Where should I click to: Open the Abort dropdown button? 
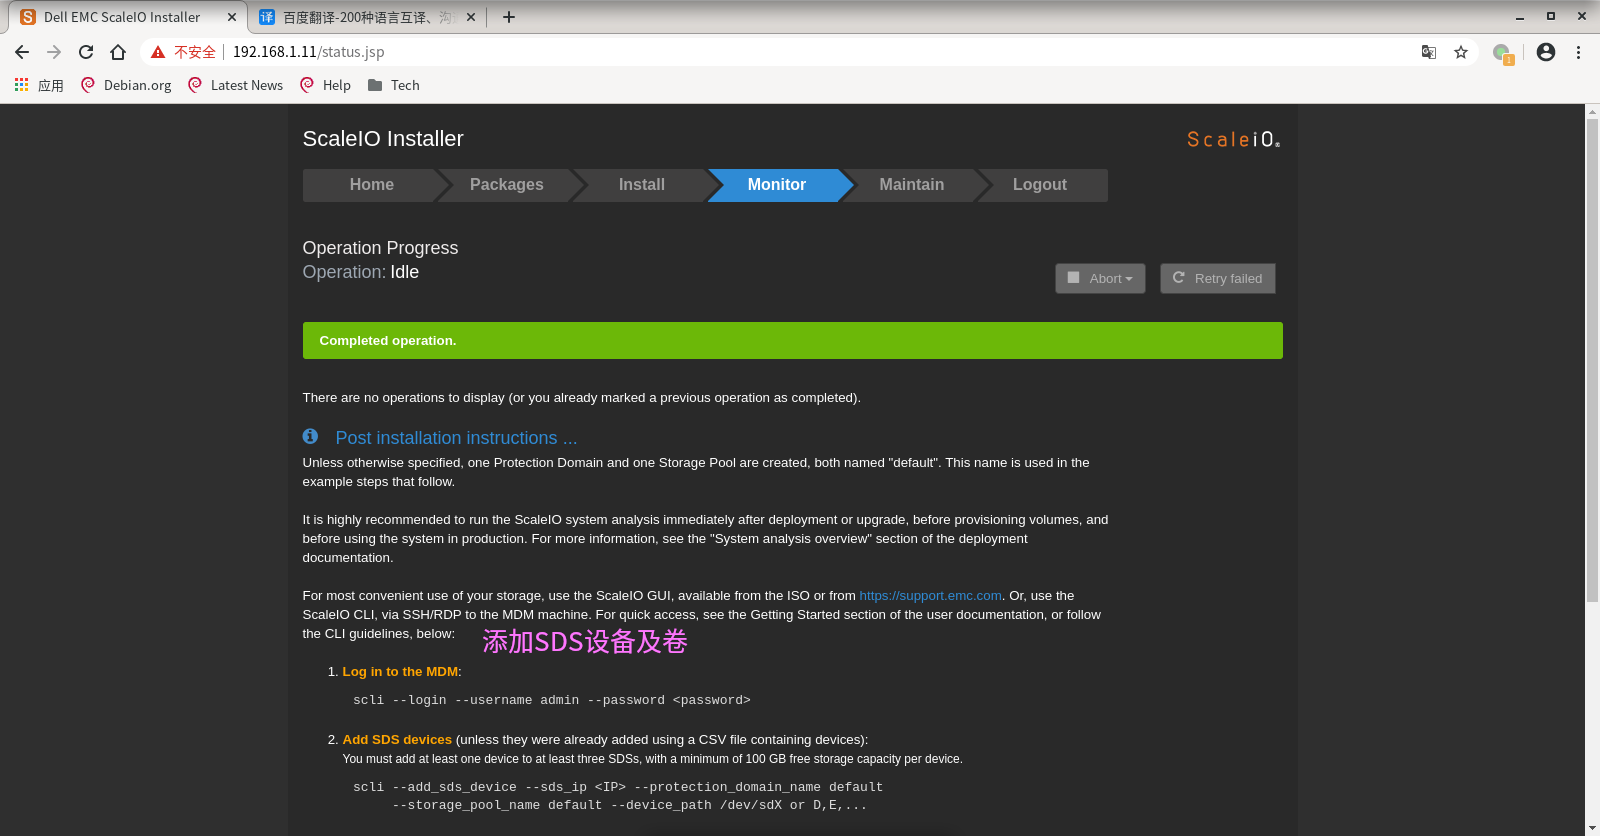pyautogui.click(x=1100, y=278)
